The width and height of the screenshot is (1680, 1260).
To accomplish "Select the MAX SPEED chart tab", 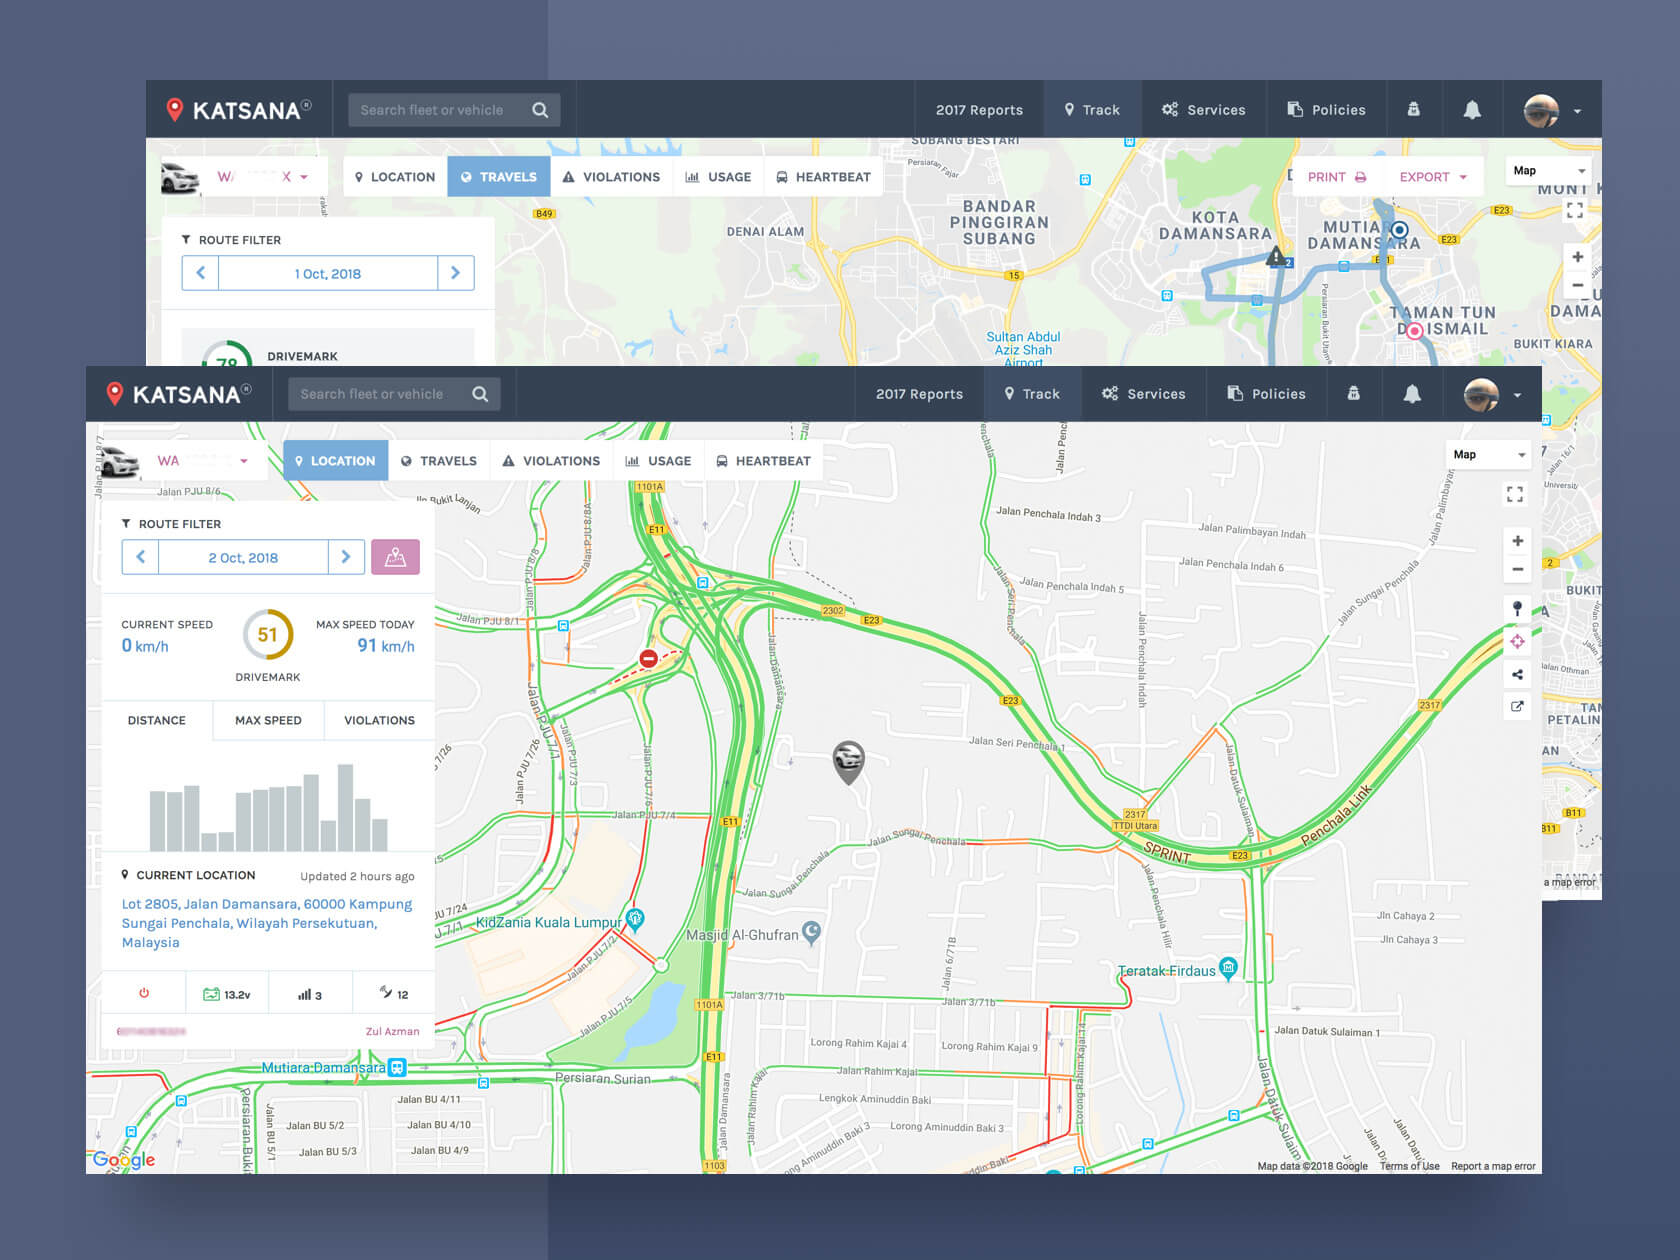I will click(268, 720).
